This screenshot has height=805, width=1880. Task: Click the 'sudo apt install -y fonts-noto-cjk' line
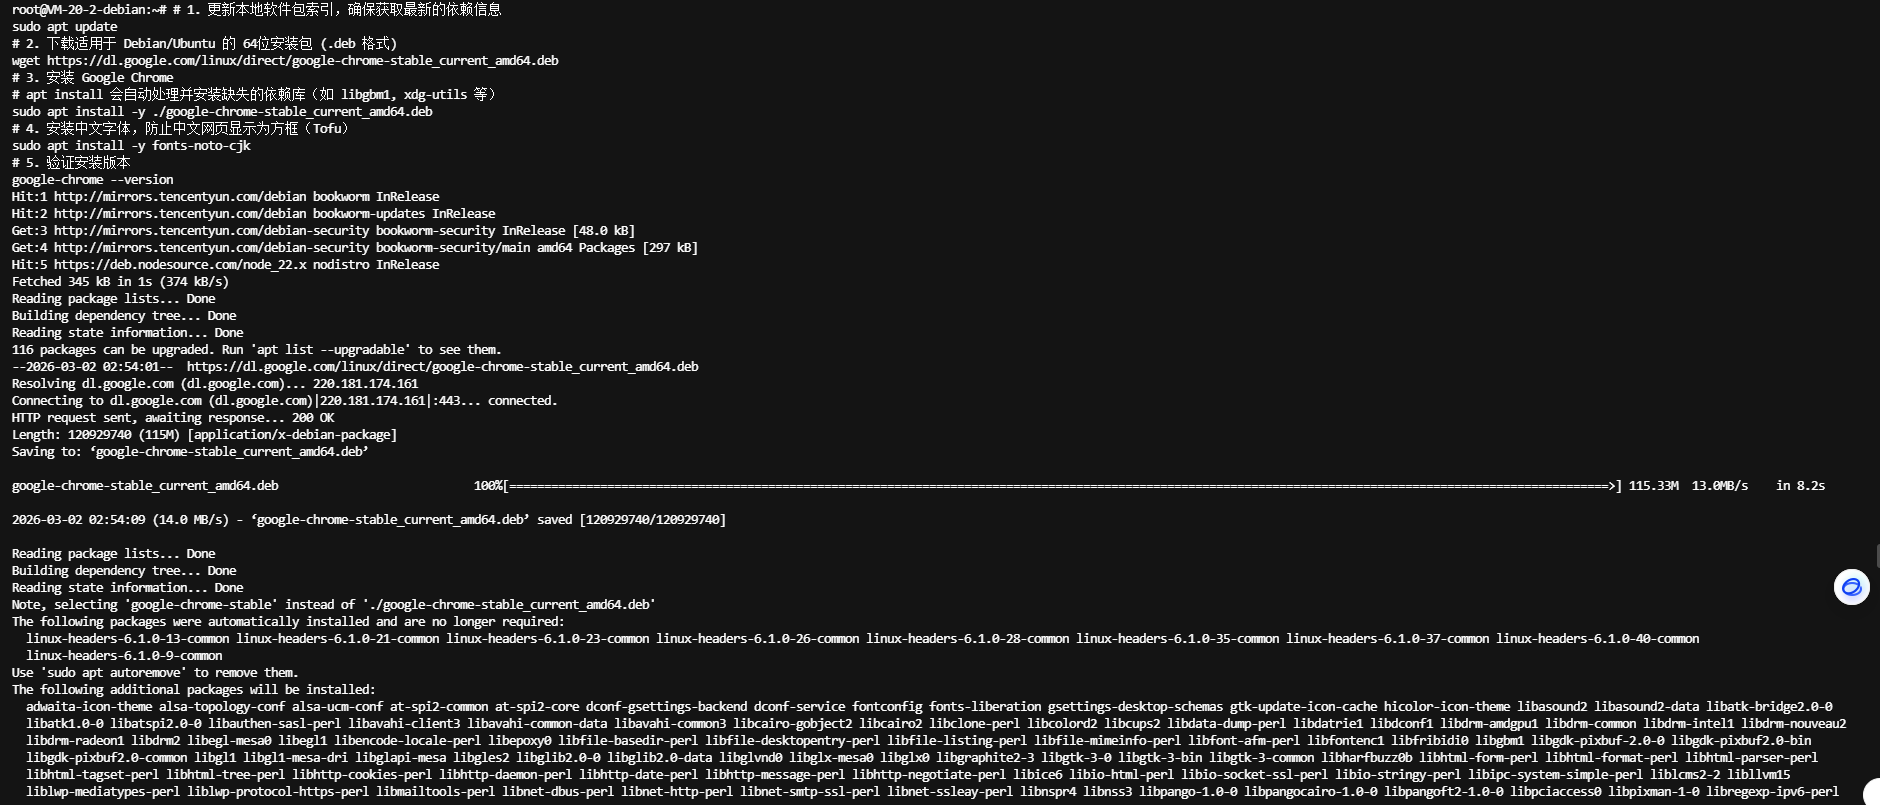click(x=131, y=146)
